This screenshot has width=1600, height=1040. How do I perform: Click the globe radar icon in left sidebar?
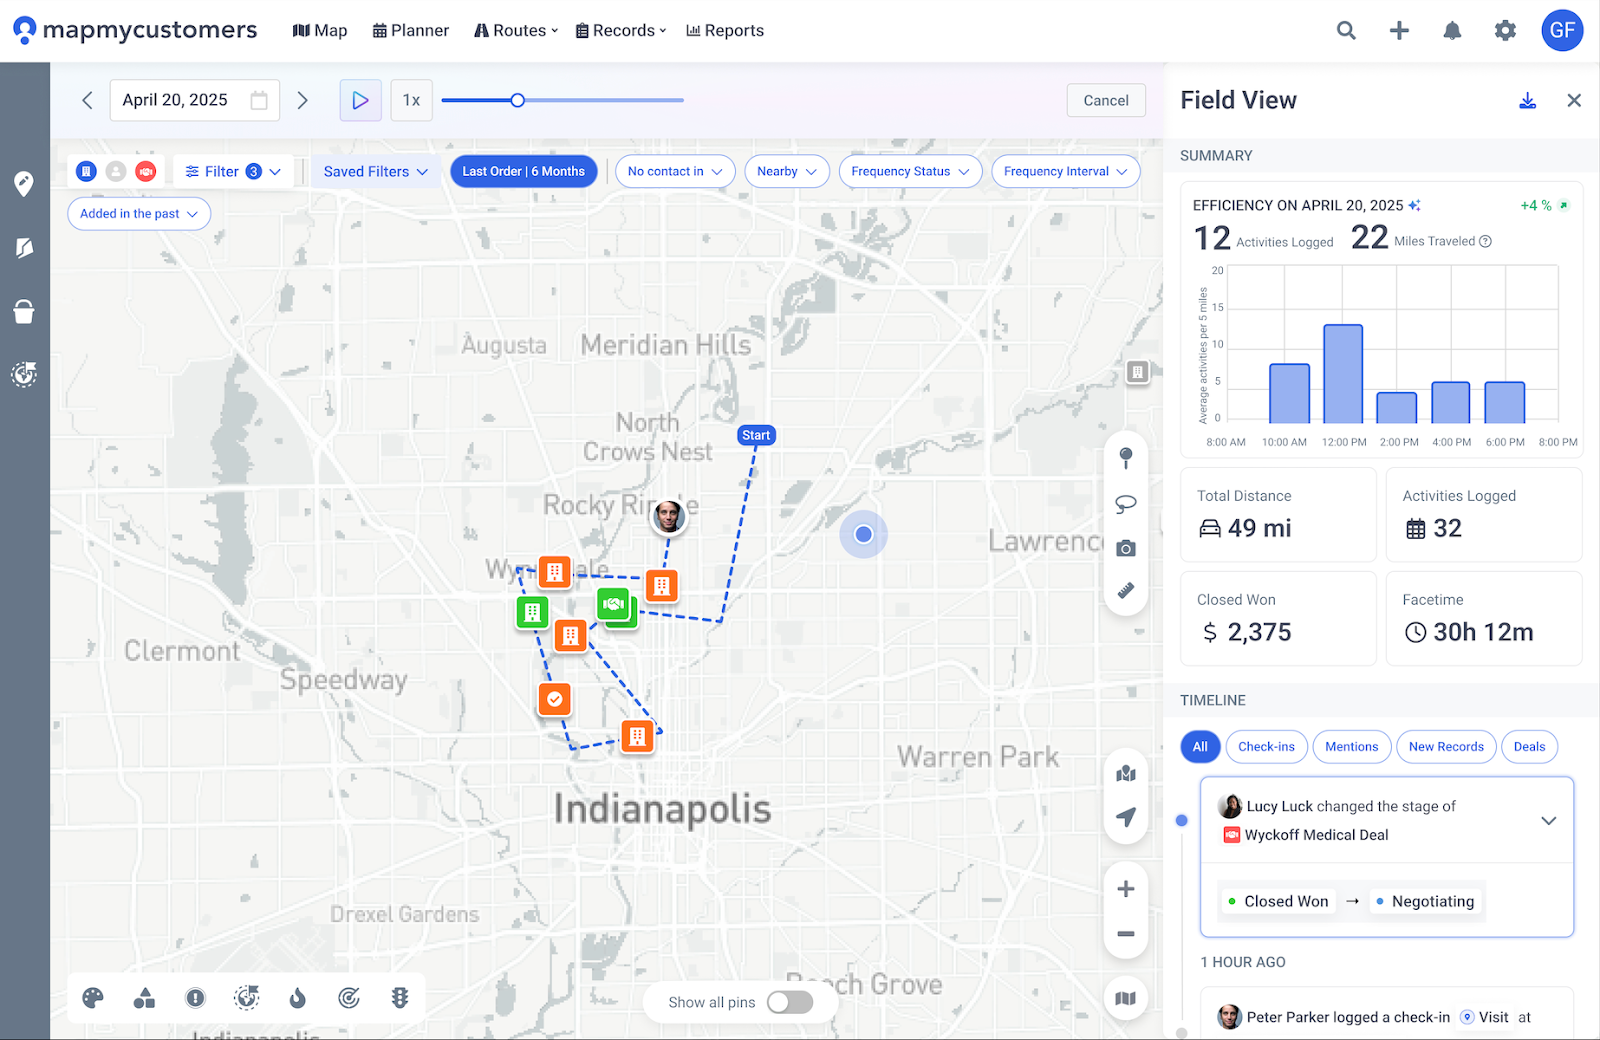click(x=24, y=374)
